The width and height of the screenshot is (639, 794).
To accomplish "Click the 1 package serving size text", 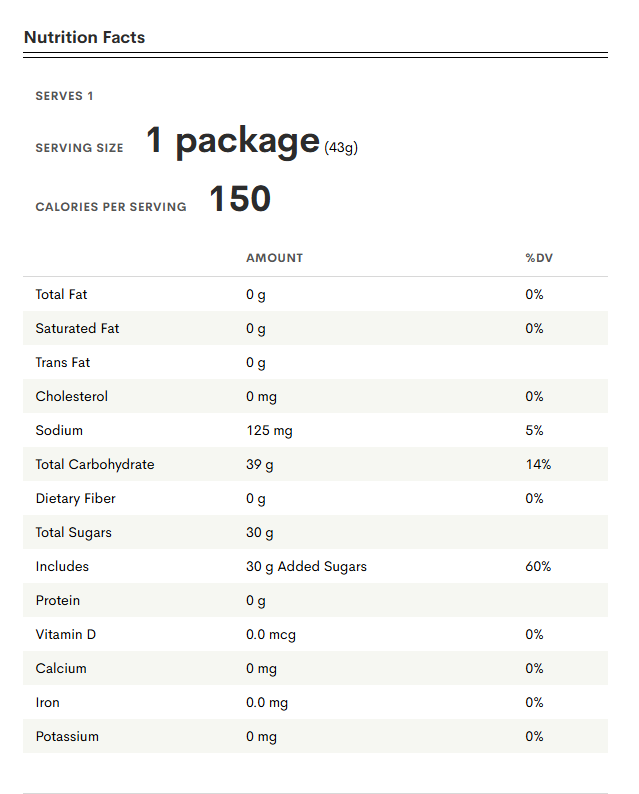I will click(233, 140).
